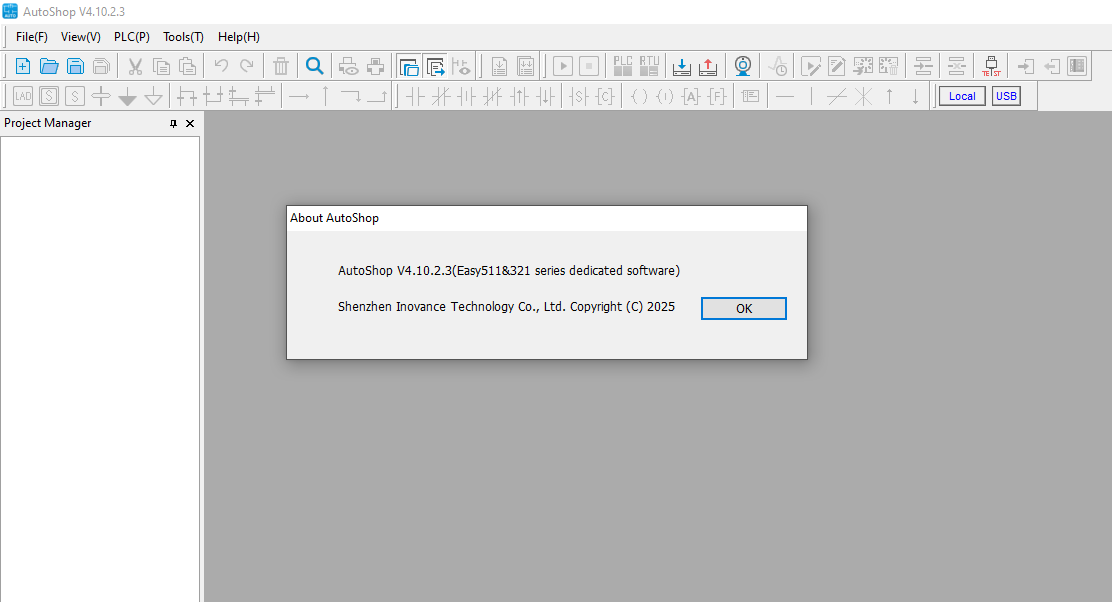Open the PLC(P) menu
1112x602 pixels.
(x=132, y=37)
